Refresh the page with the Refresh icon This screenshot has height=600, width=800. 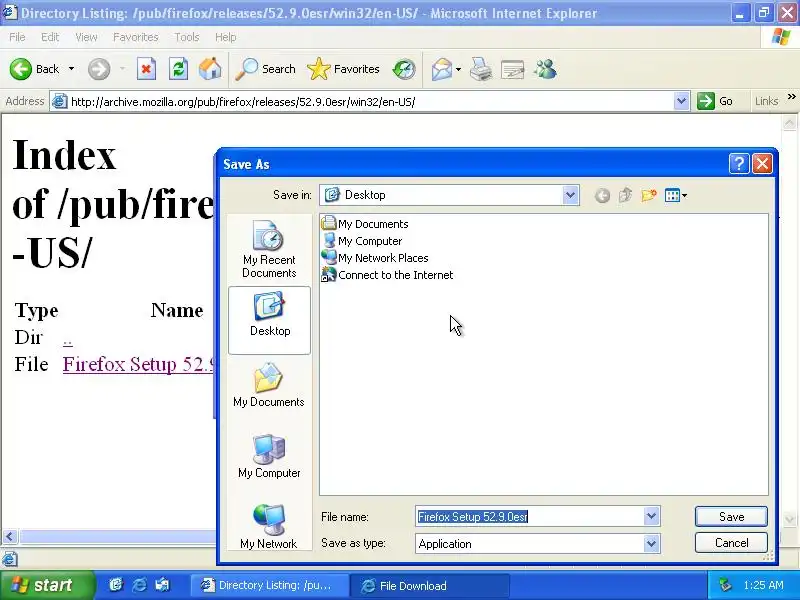pos(178,69)
